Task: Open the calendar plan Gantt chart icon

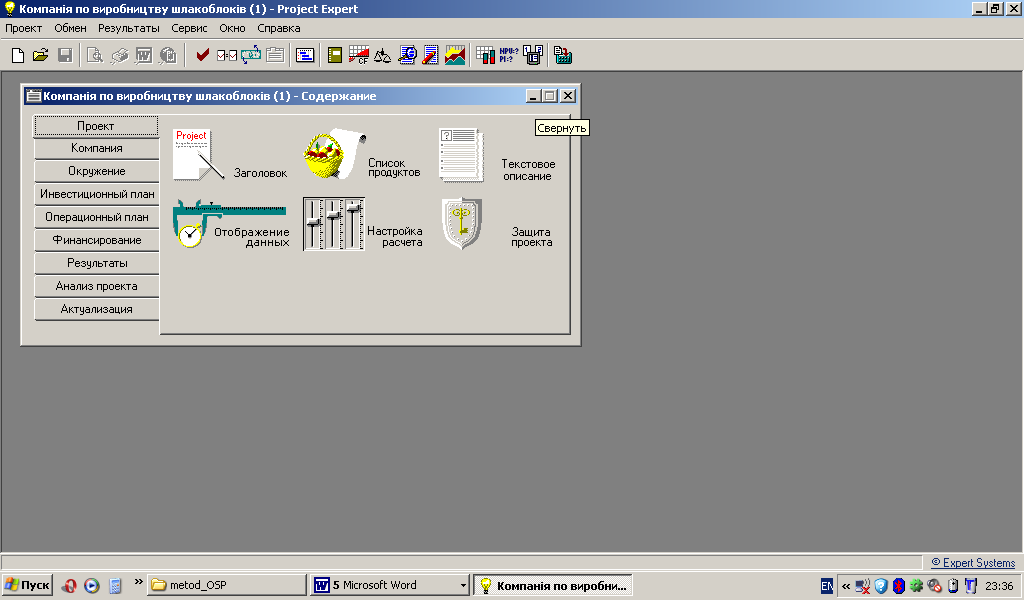Action: [x=305, y=55]
